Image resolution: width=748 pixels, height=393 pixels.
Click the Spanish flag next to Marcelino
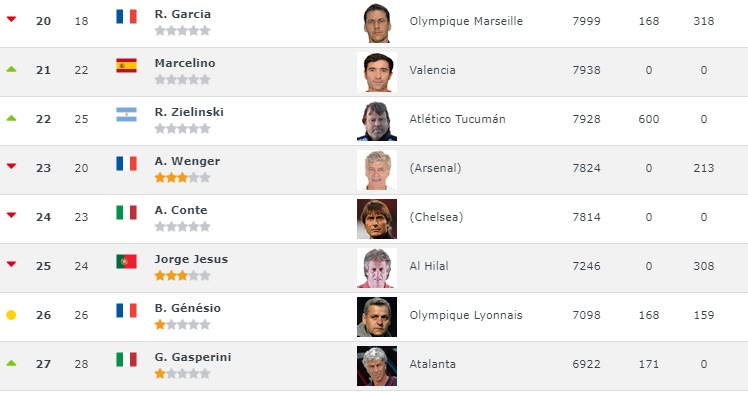click(x=126, y=65)
